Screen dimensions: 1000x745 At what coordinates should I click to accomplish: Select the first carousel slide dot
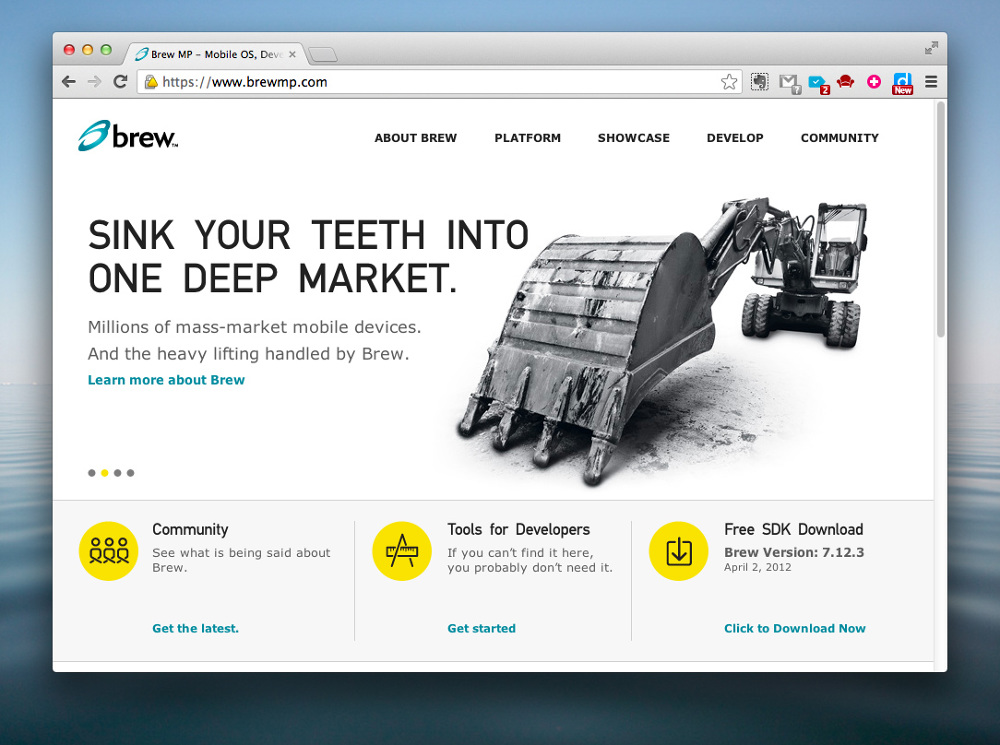click(92, 473)
